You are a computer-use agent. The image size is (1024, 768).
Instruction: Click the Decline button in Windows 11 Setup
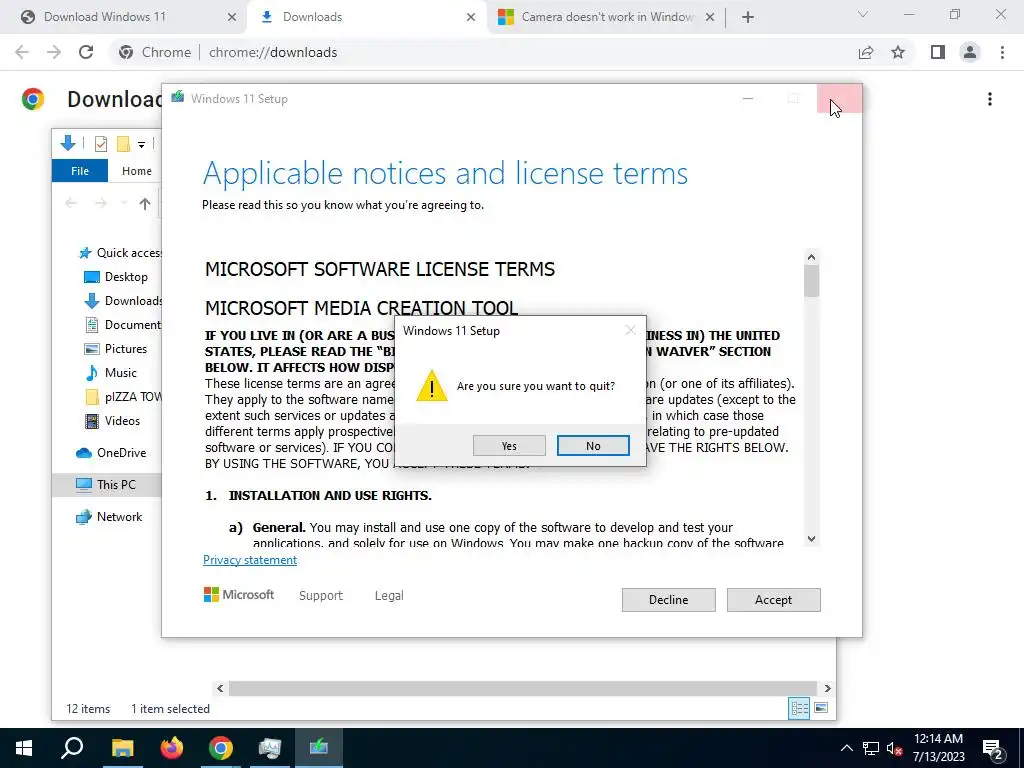[x=668, y=600]
